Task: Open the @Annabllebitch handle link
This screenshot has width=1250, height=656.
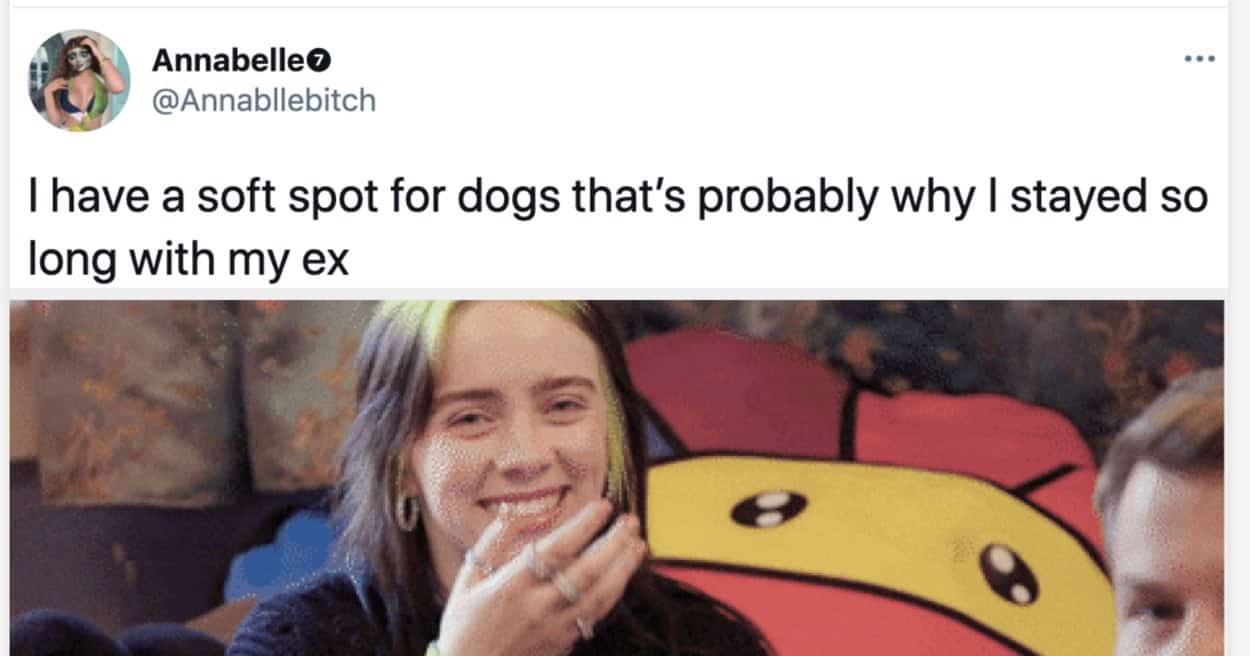Action: coord(264,100)
